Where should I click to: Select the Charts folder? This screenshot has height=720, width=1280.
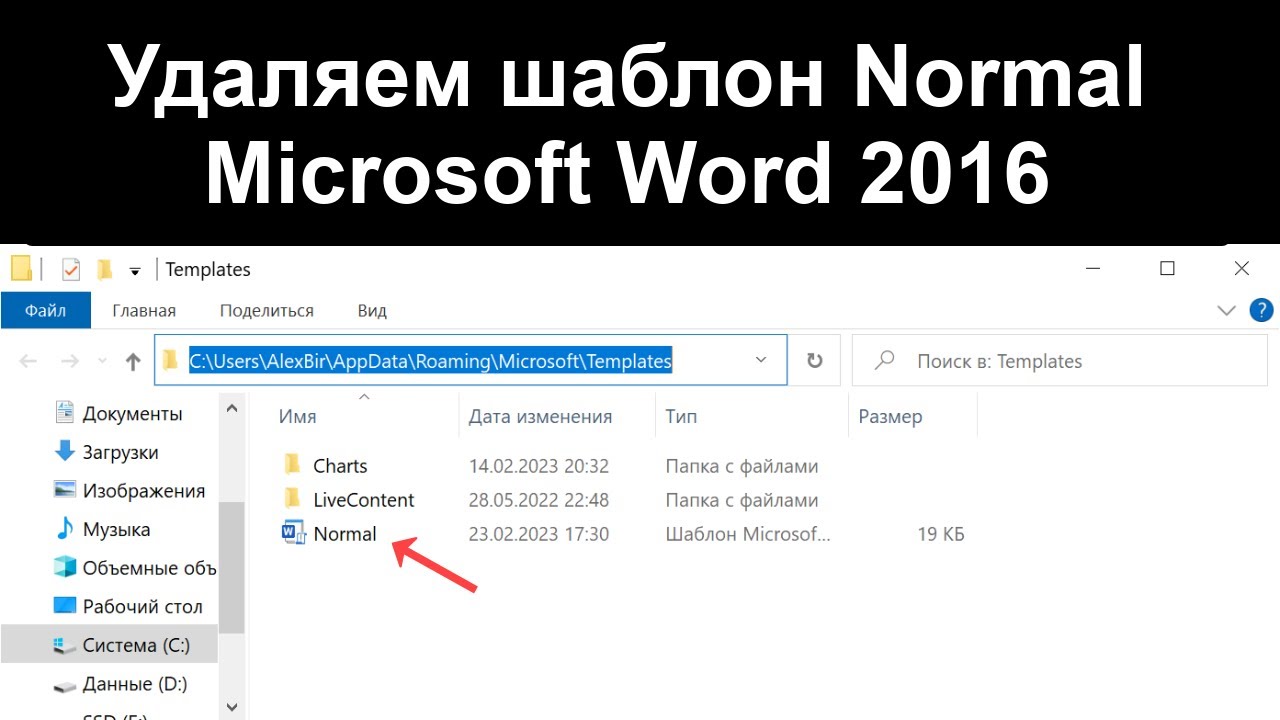click(340, 466)
